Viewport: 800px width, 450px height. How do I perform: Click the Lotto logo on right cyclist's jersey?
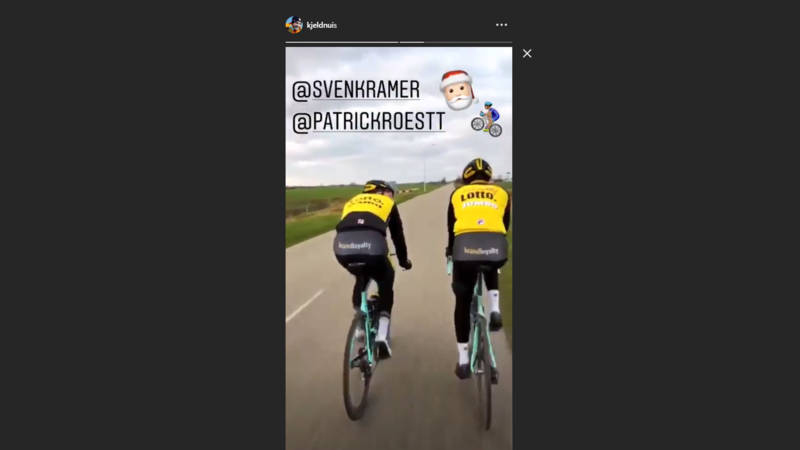(478, 195)
